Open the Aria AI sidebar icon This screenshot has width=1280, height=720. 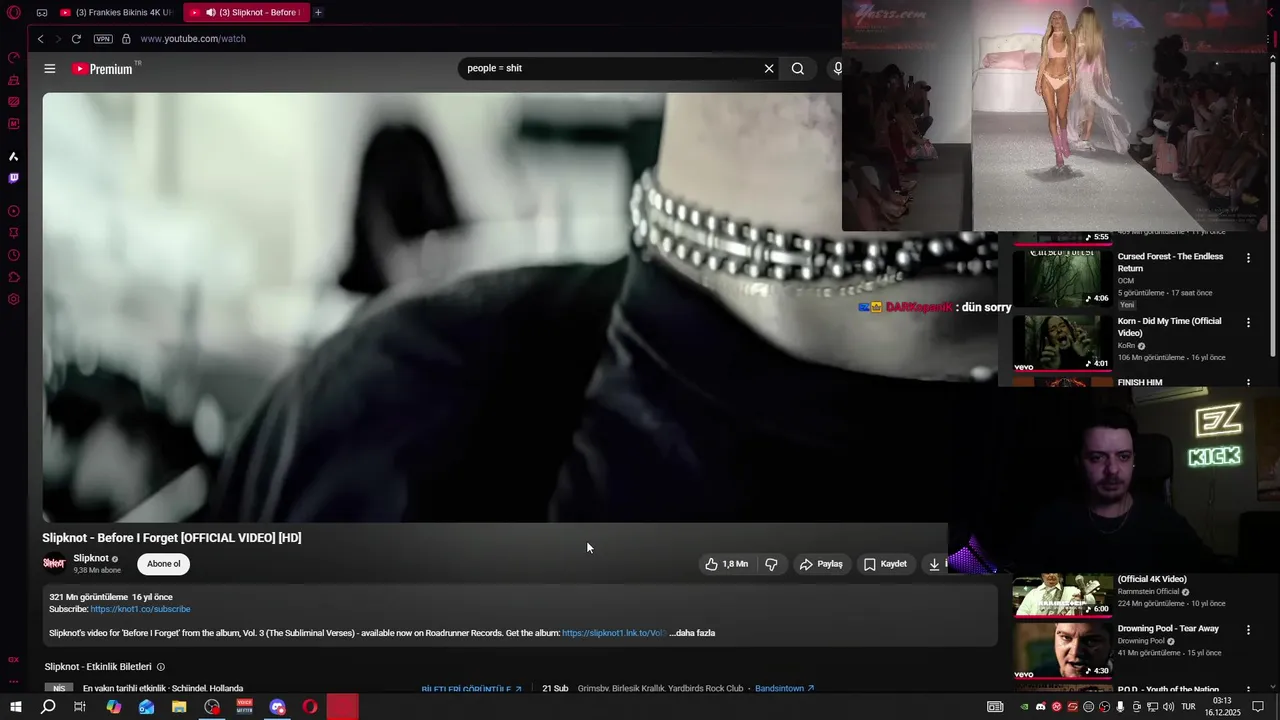pos(14,156)
